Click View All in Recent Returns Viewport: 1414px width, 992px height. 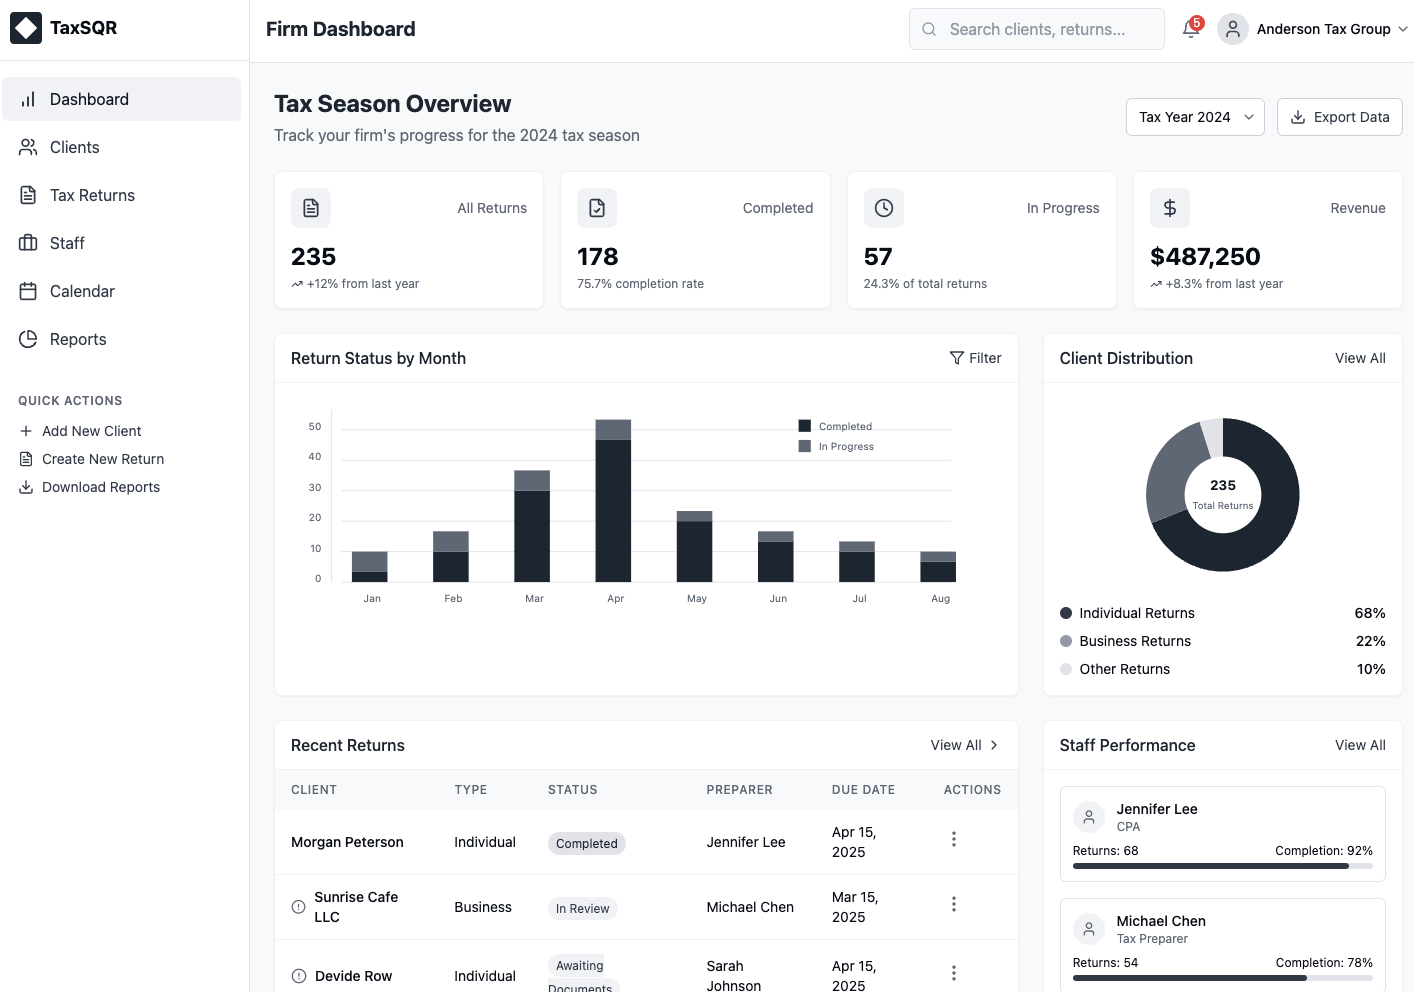coord(964,745)
